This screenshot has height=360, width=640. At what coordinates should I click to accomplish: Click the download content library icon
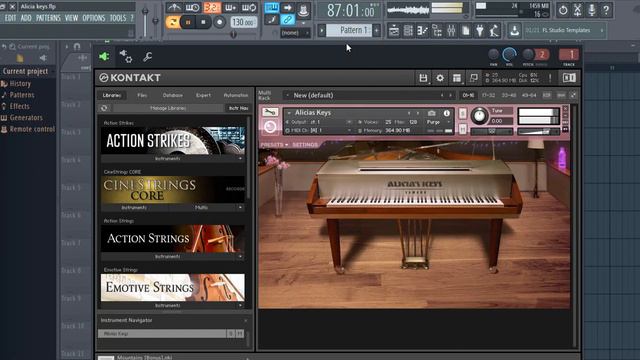point(514,31)
